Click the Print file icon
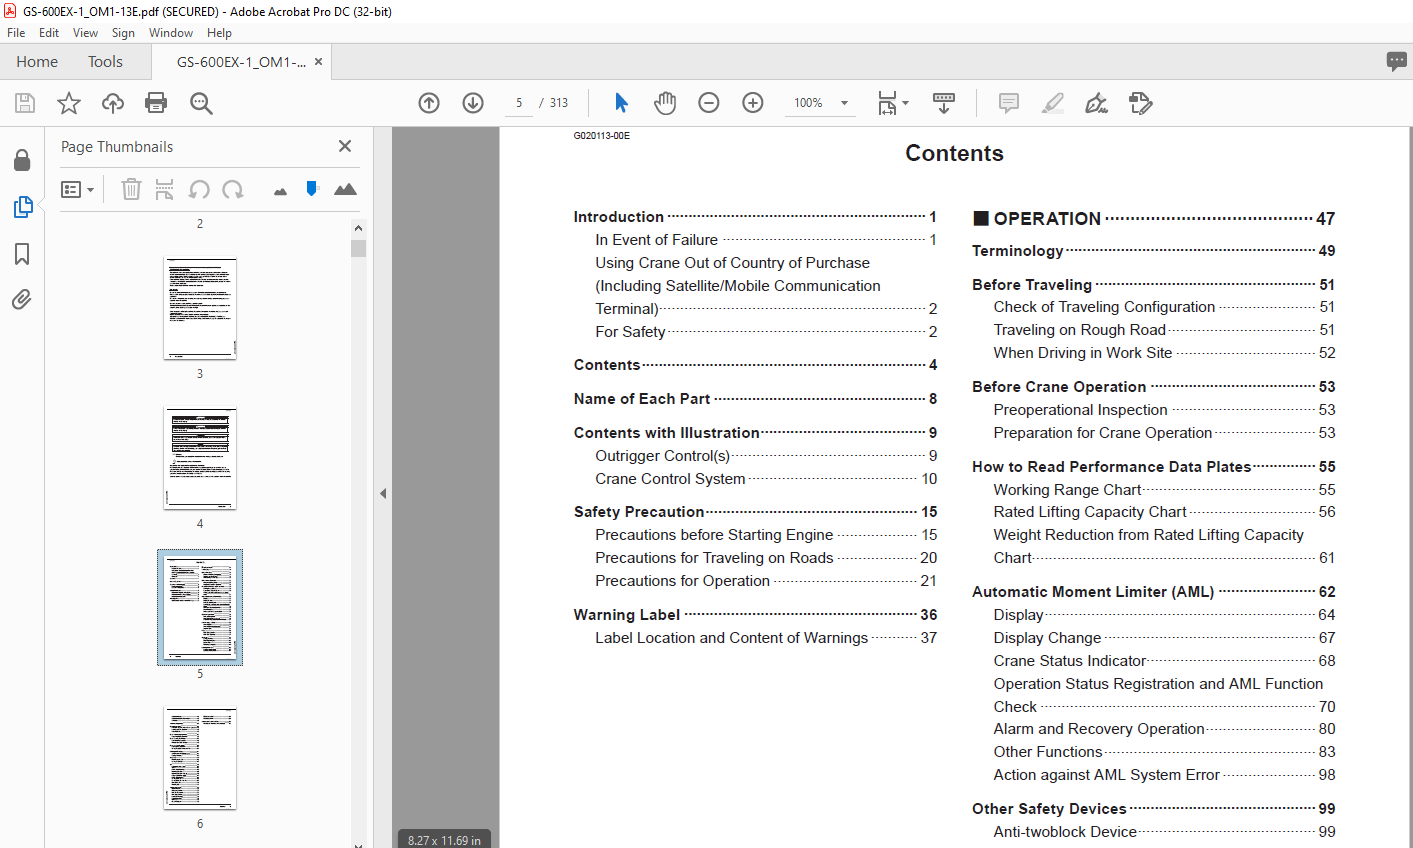Image resolution: width=1413 pixels, height=848 pixels. point(156,103)
